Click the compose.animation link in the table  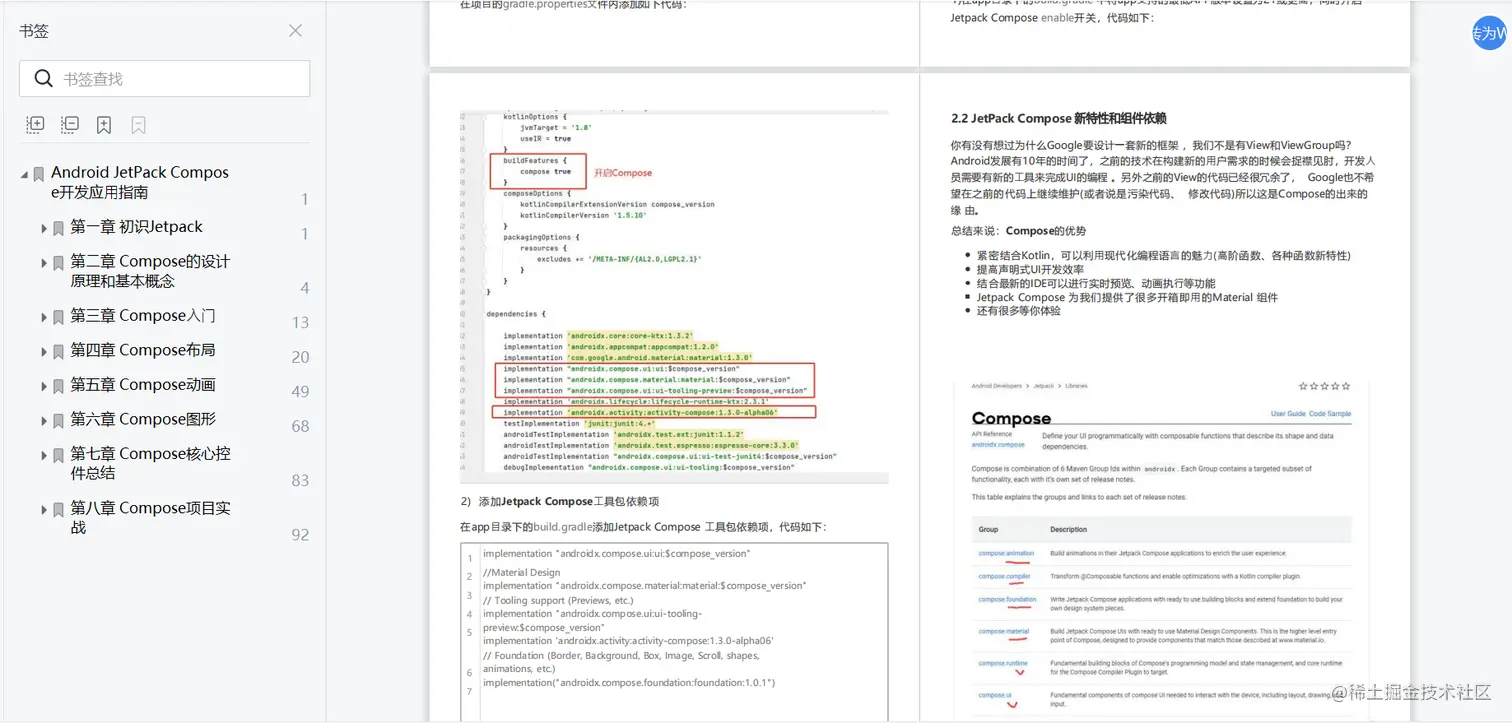(1006, 553)
